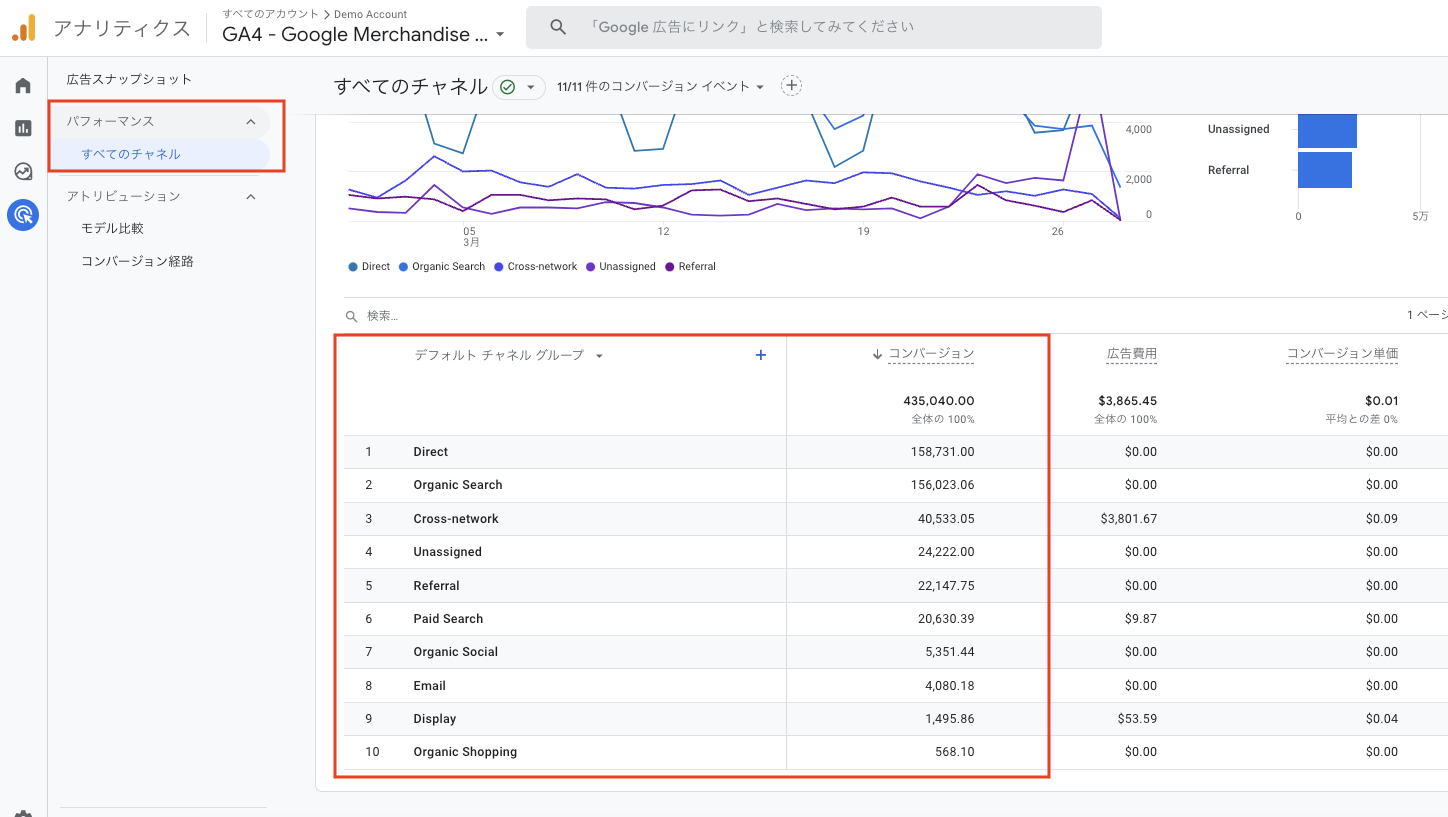Open the Home icon in sidebar
This screenshot has width=1448, height=817.
[x=23, y=86]
